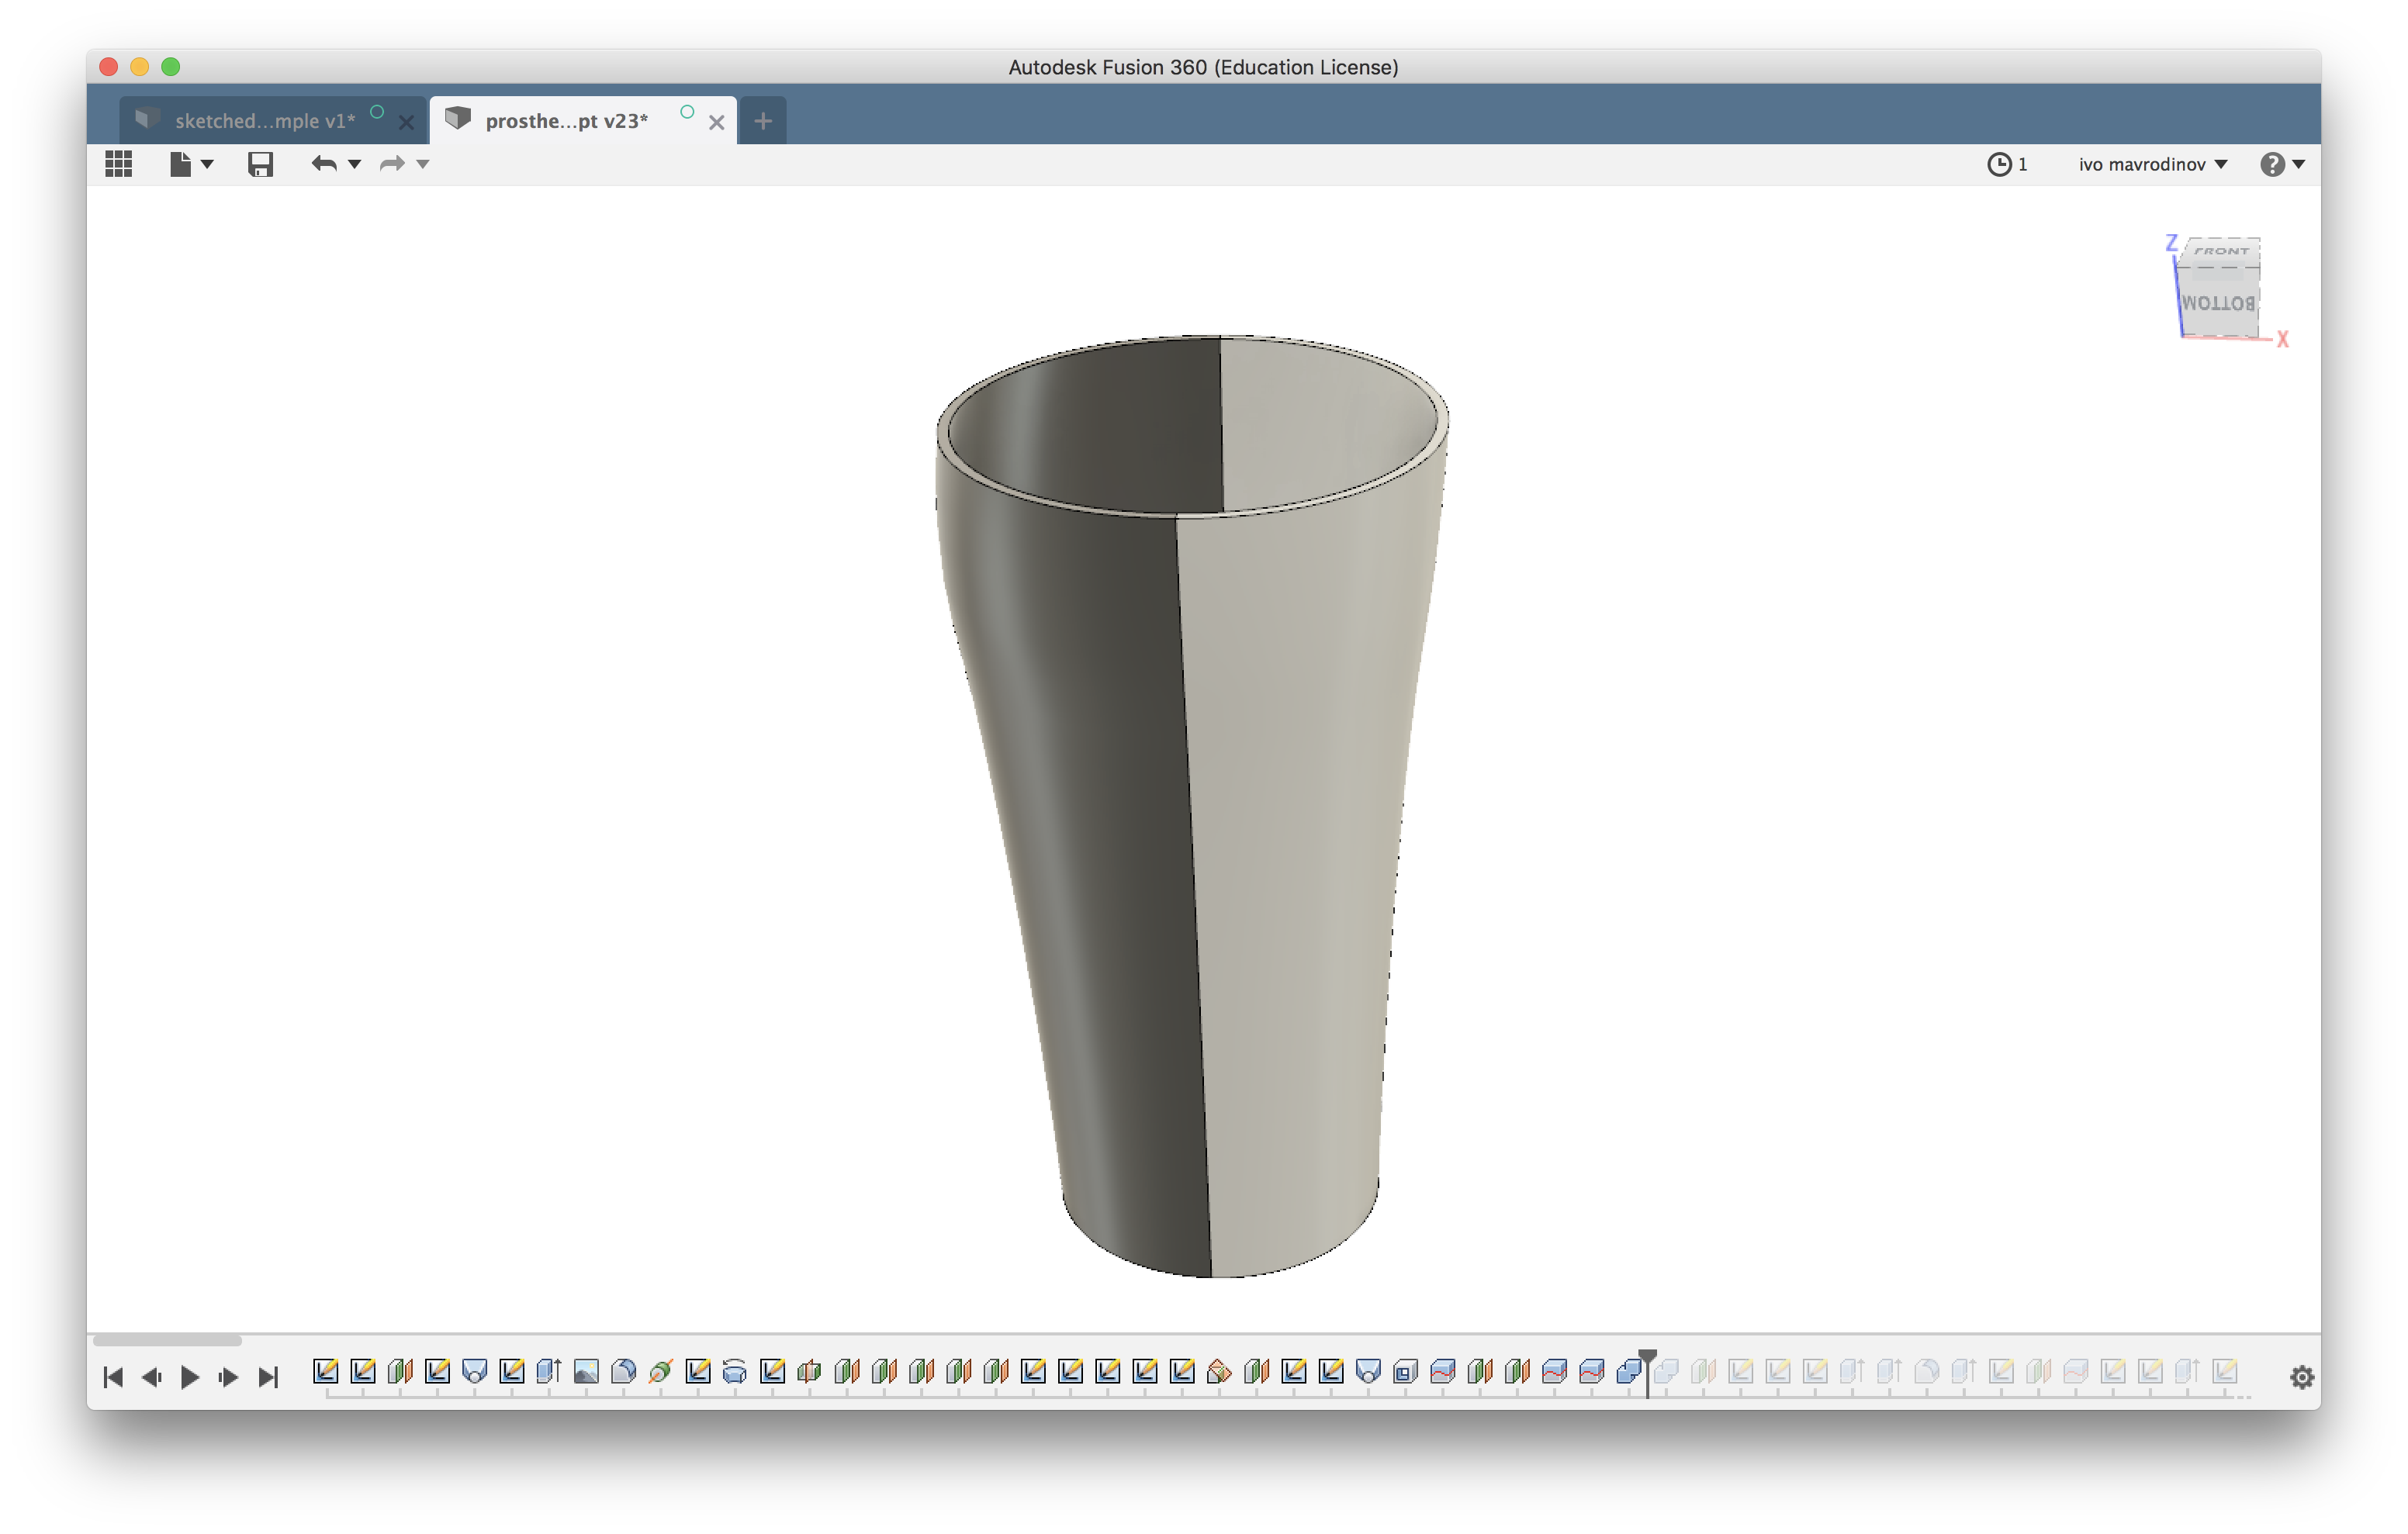
Task: Jump to the beginning of the timeline
Action: (113, 1377)
